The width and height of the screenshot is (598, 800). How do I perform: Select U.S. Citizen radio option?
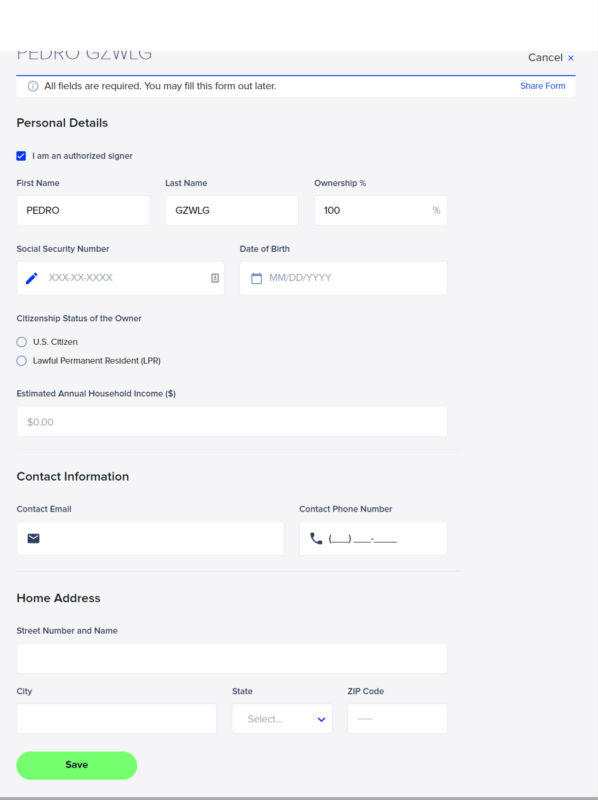21,342
